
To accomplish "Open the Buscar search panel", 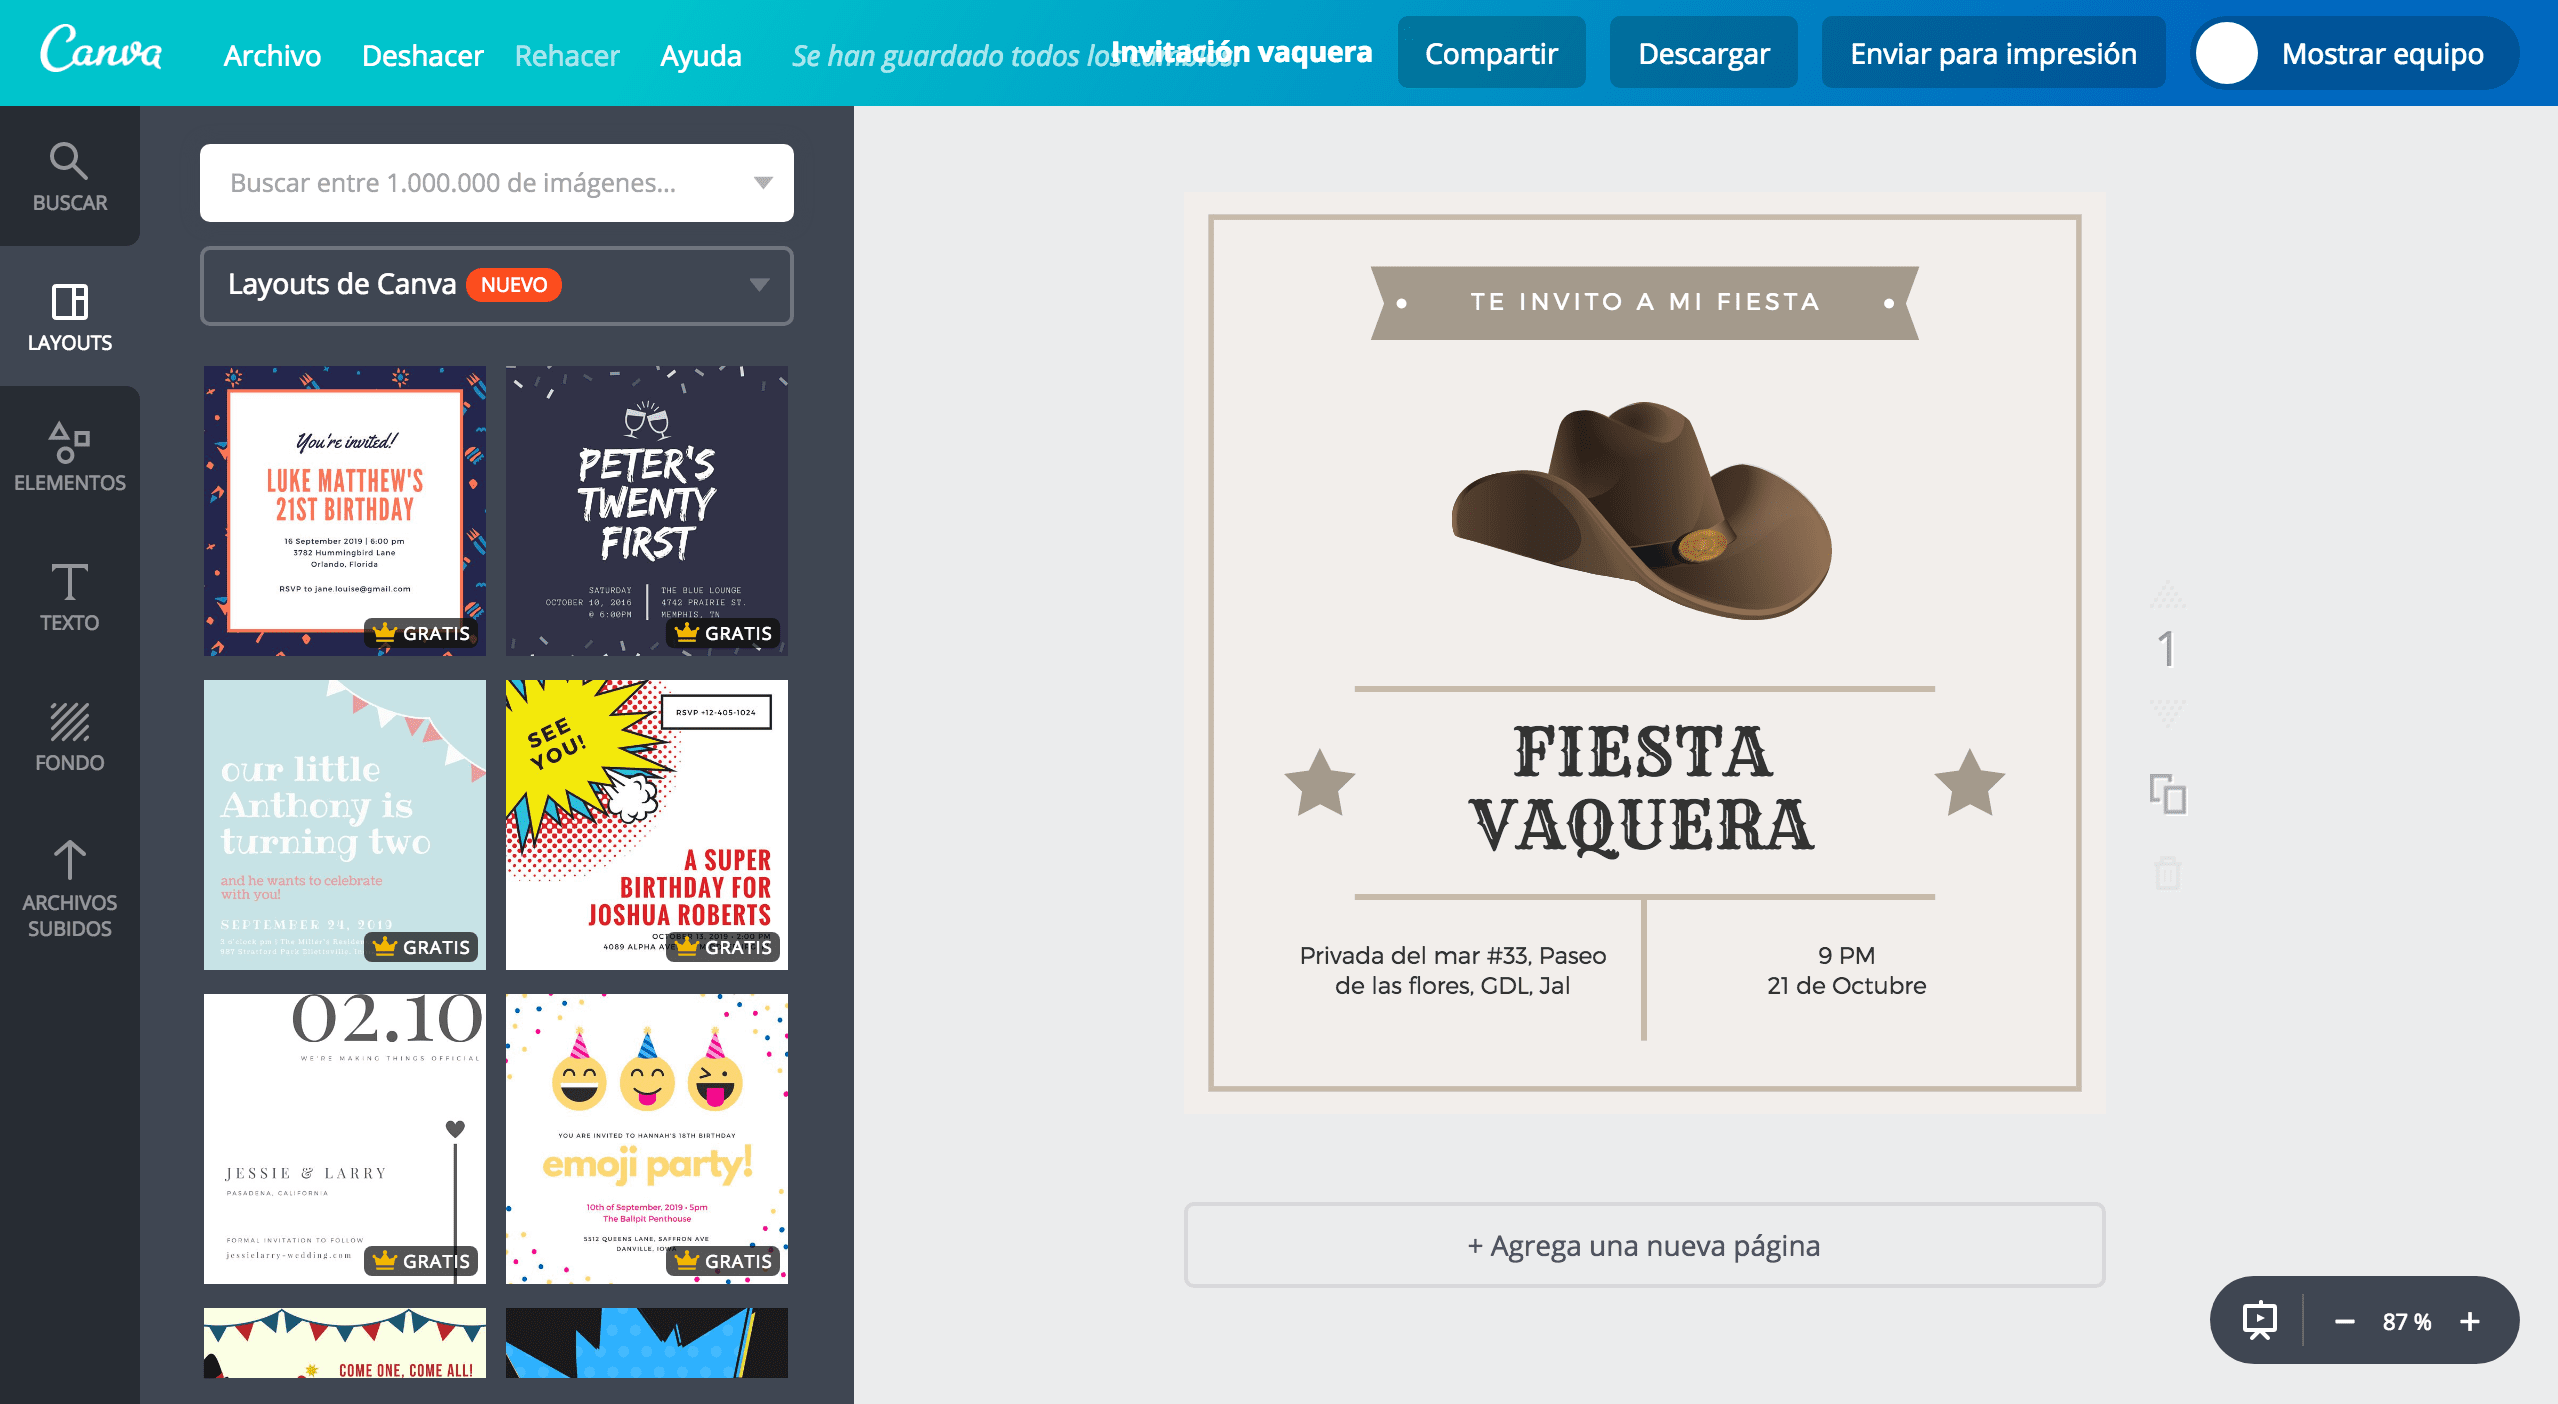I will [x=70, y=176].
